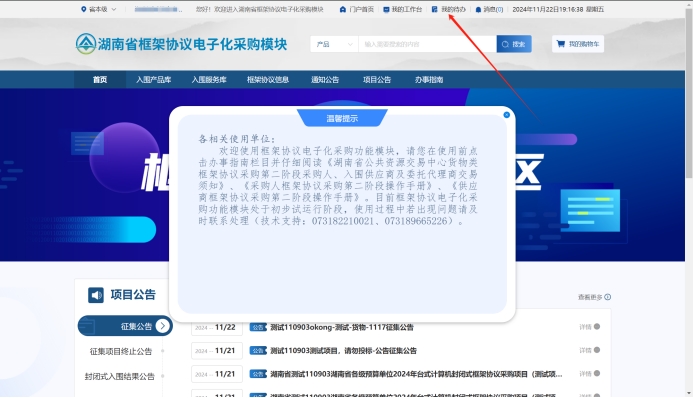Open the 2024年台式计算机封闭式框架协议采购项目 announcement
Viewport: 693px width, 398px height.
pos(416,374)
